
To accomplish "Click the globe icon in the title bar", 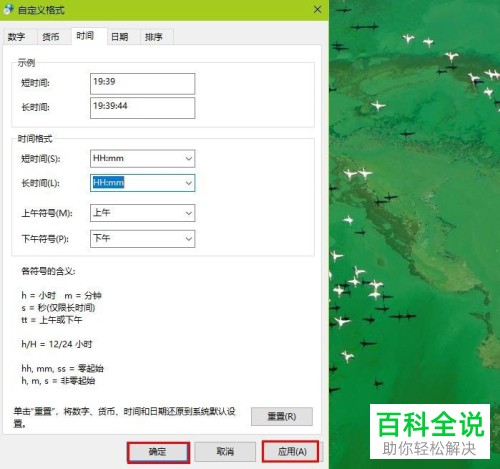I will pos(8,10).
